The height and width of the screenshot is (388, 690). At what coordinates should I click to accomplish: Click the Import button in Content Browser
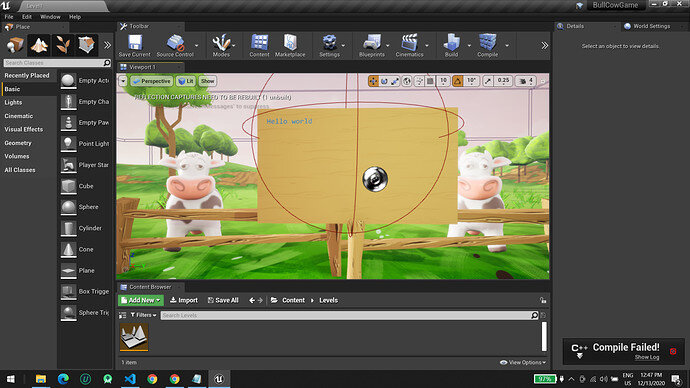pos(184,300)
